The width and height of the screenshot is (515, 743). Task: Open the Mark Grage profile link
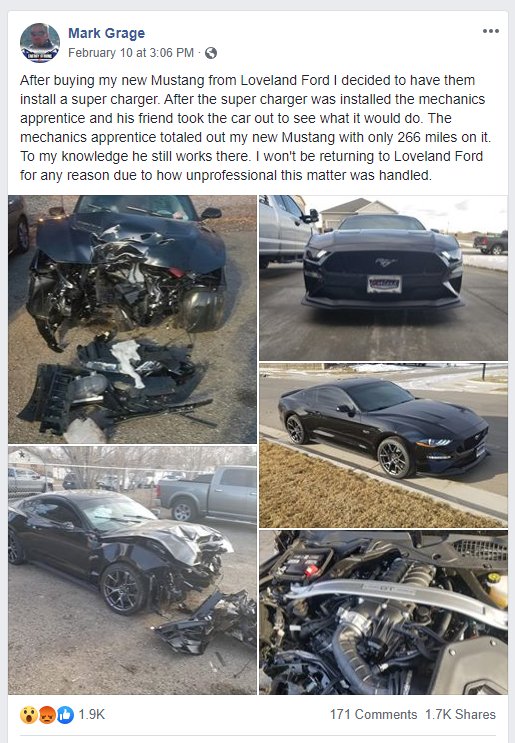[107, 33]
